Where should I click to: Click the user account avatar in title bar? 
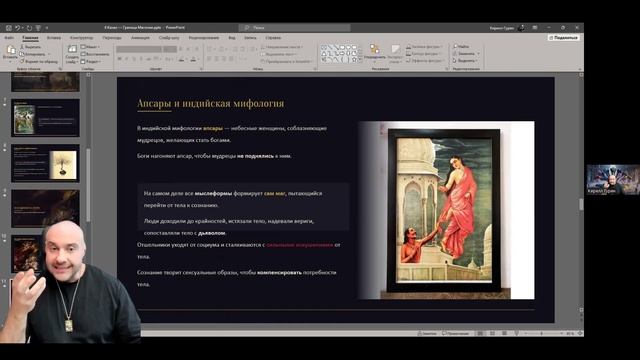coord(521,28)
